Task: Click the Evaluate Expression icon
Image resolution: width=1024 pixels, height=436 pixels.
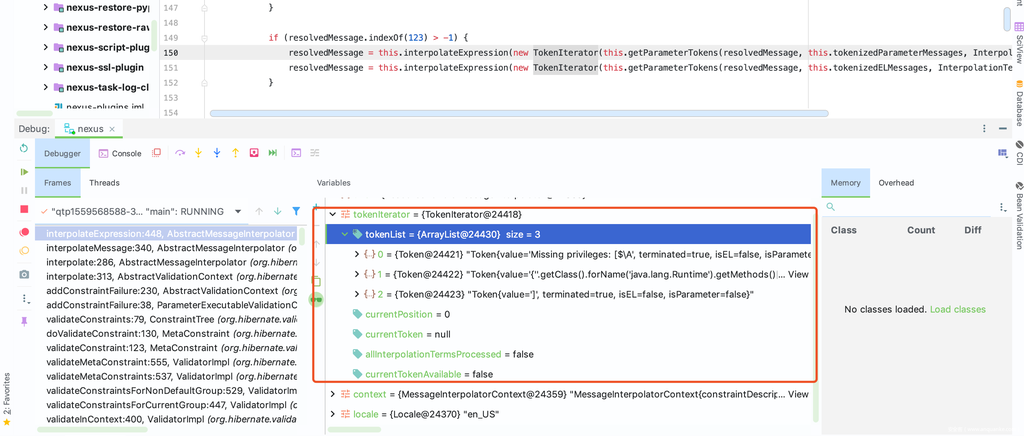Action: point(295,153)
